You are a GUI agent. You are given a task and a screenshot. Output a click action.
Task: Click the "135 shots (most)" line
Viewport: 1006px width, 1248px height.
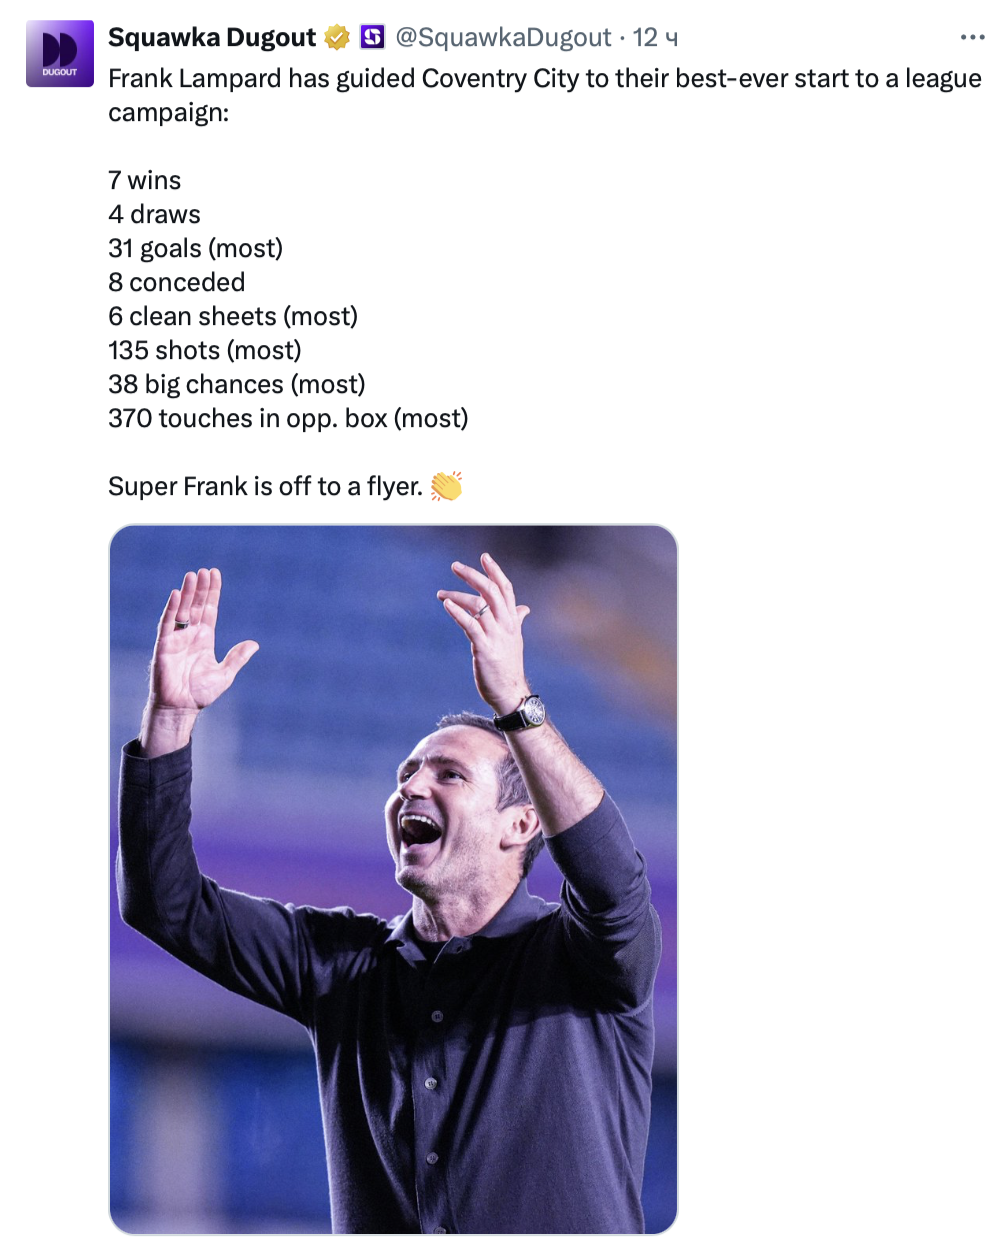[204, 350]
